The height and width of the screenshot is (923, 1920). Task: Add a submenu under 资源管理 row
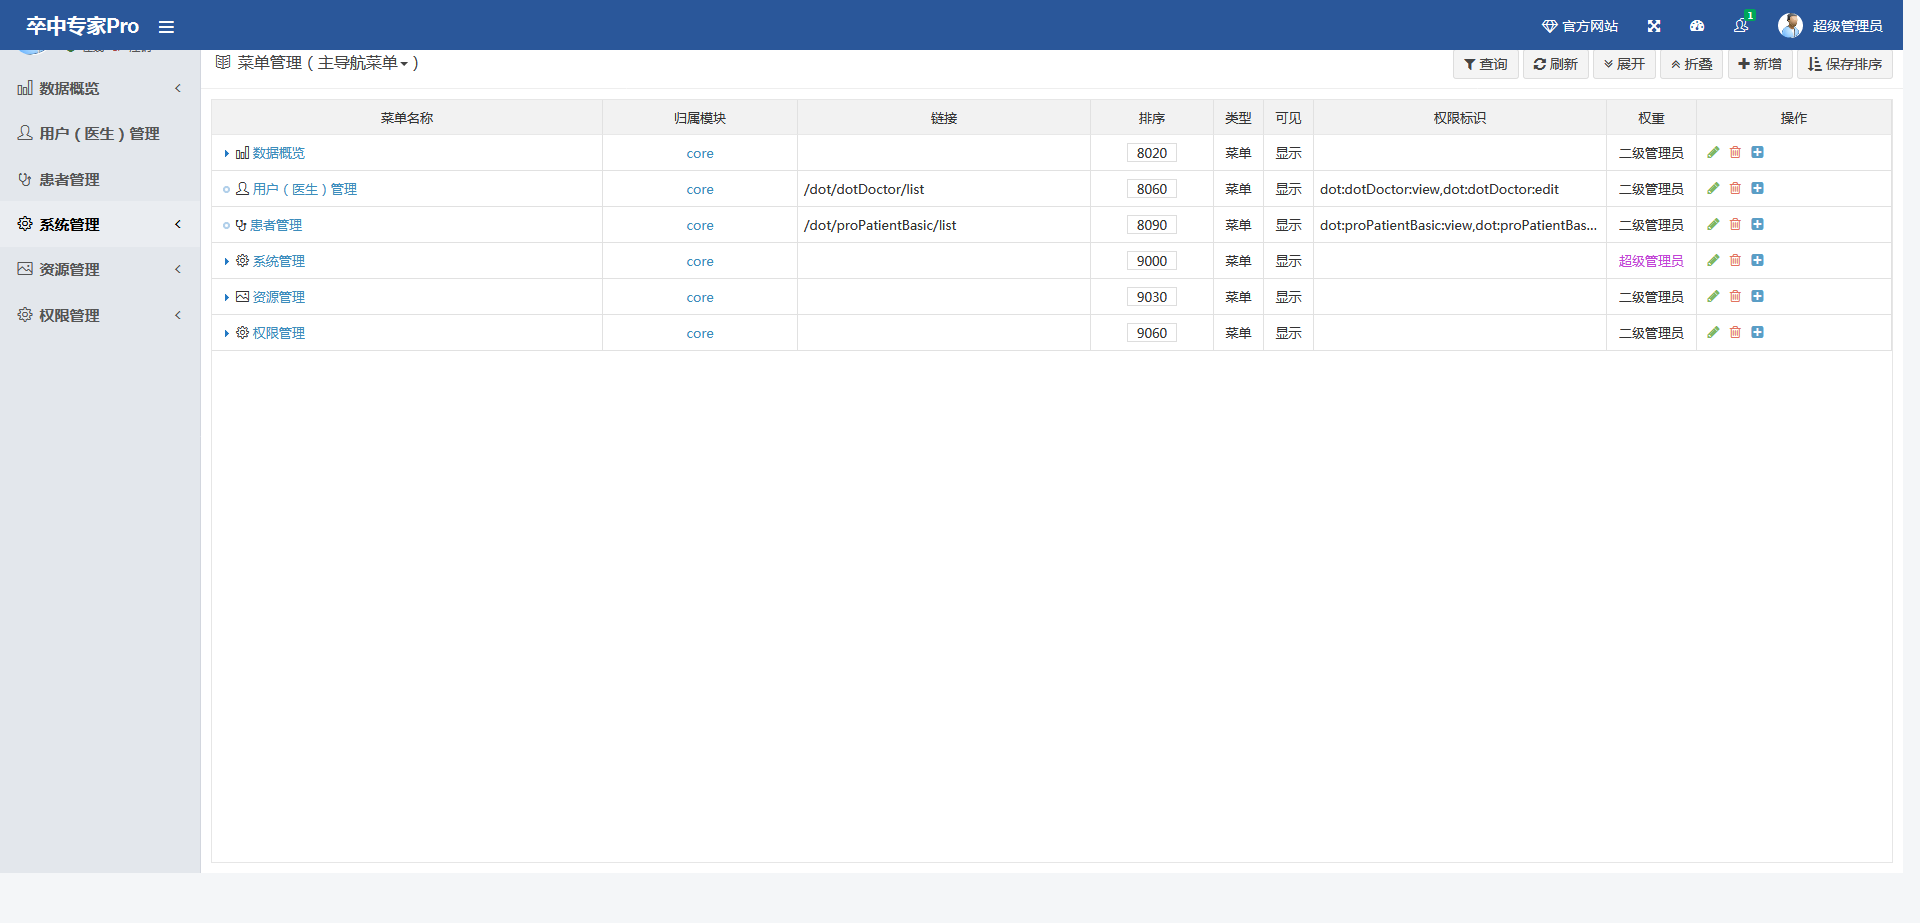(x=1757, y=296)
